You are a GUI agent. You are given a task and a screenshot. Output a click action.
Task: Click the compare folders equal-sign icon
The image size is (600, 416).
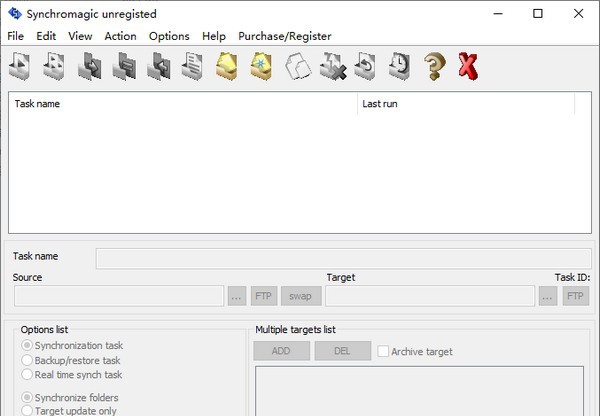pyautogui.click(x=124, y=67)
